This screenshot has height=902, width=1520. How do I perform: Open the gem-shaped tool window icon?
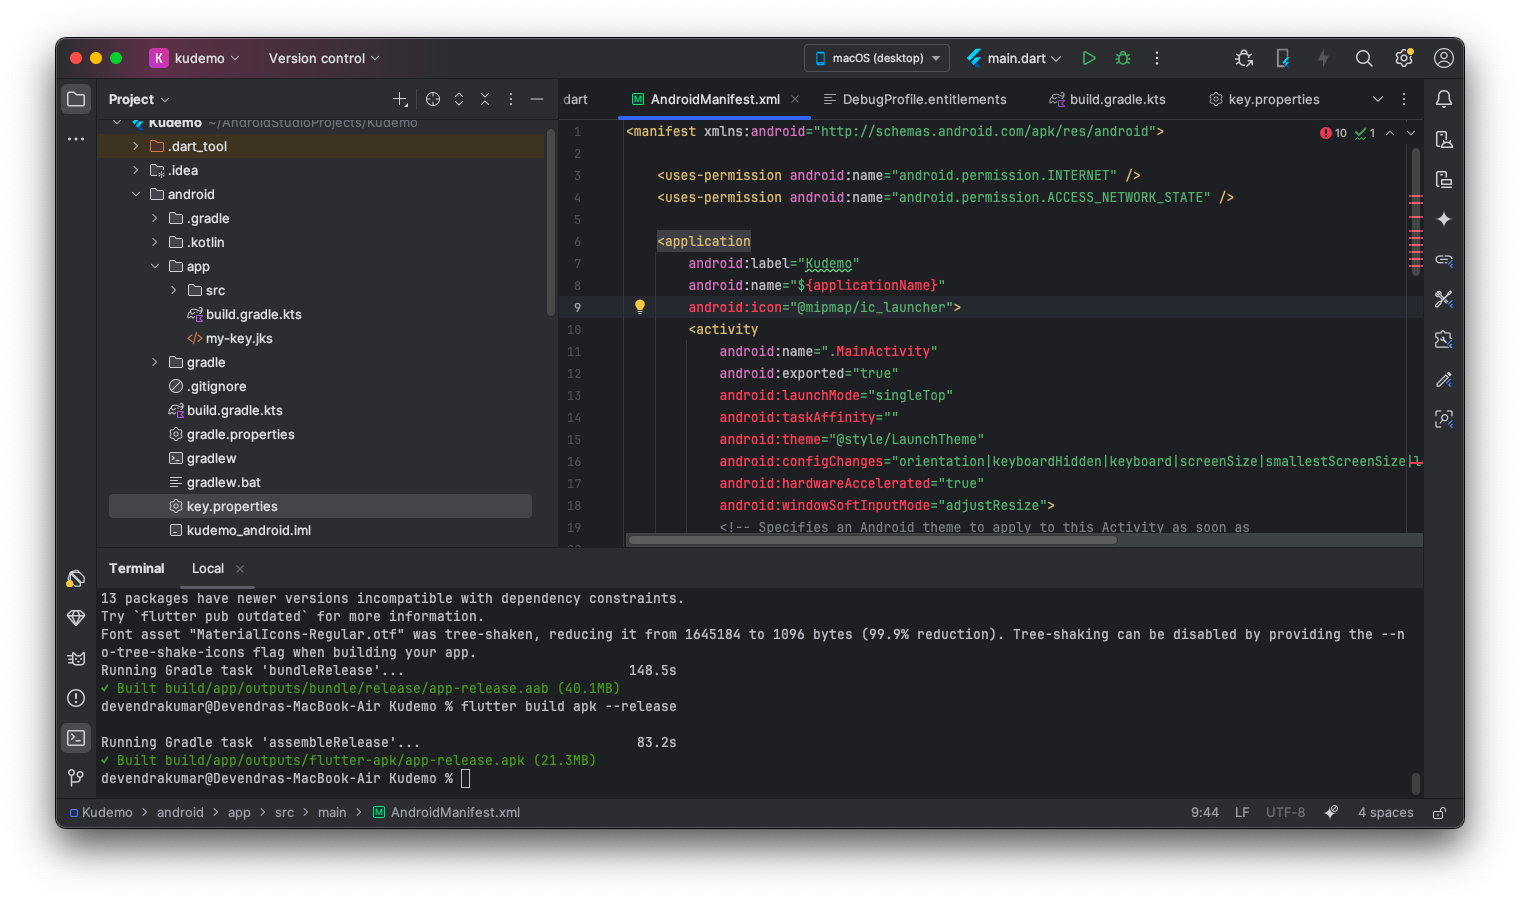pos(76,618)
